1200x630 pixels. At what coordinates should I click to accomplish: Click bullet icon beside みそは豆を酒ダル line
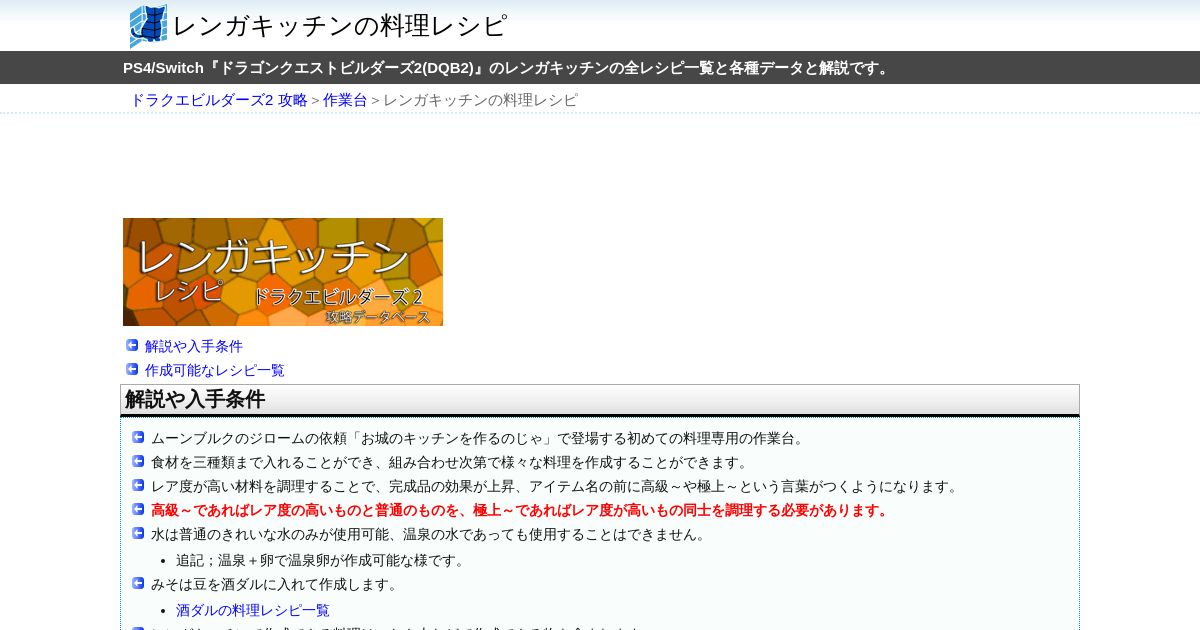point(138,583)
